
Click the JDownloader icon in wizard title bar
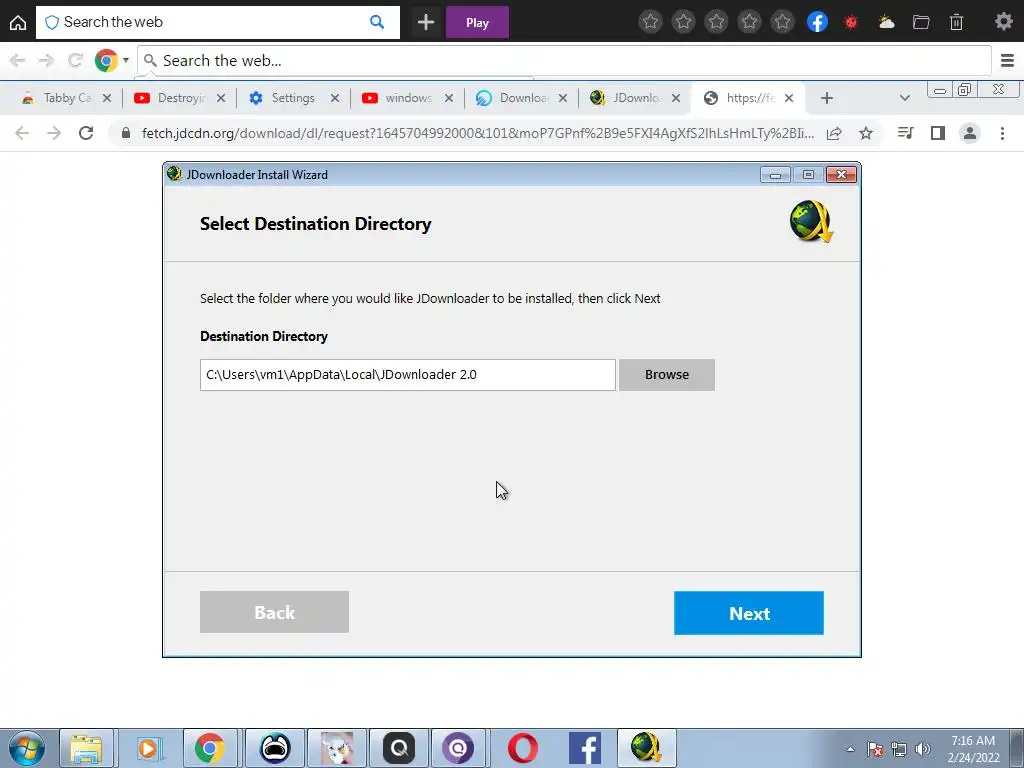174,174
